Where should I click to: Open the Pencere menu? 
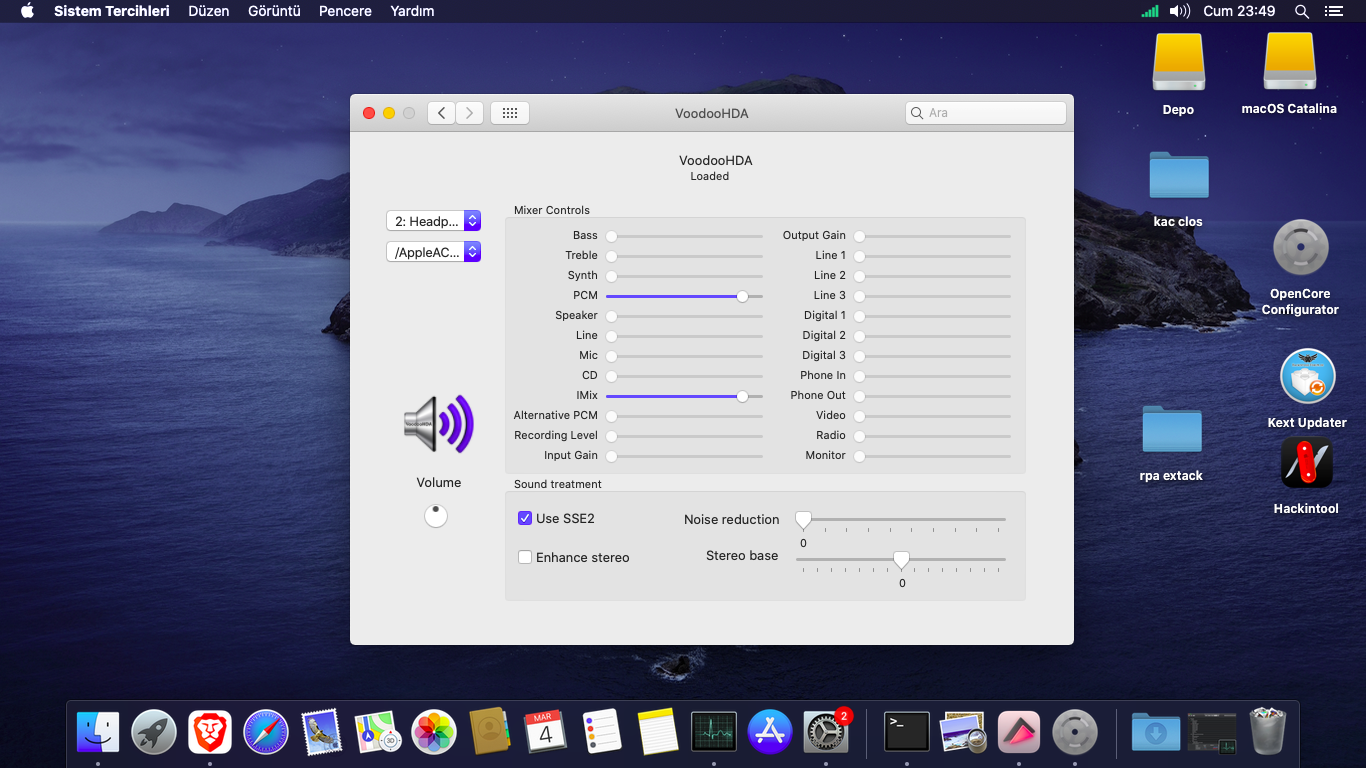345,11
